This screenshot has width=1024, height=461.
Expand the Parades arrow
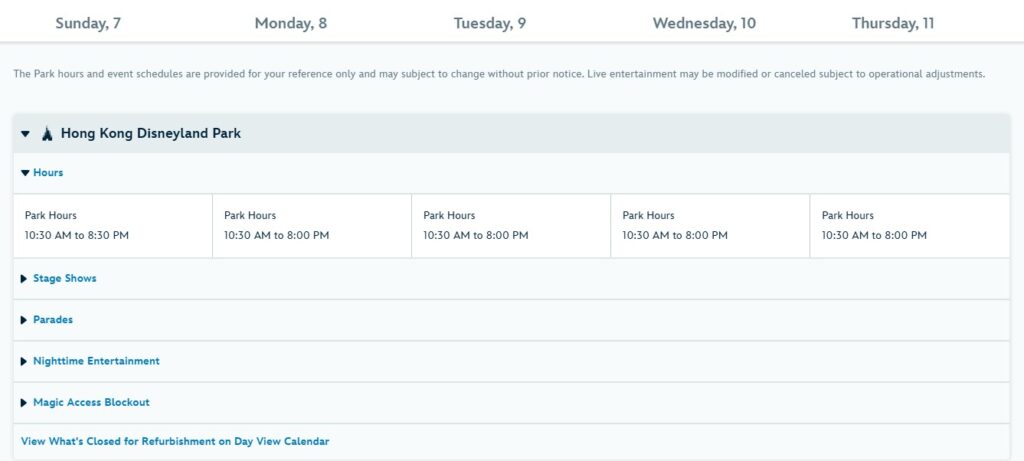pos(24,320)
